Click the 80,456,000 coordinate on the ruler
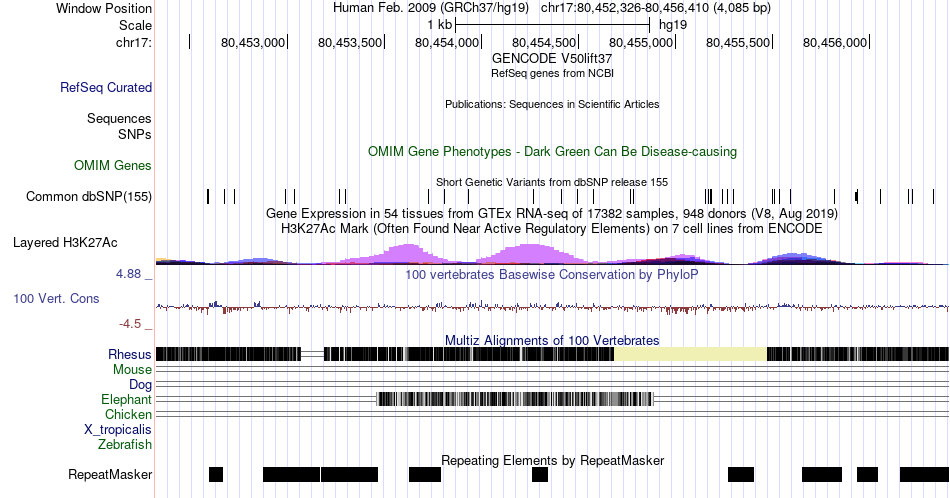This screenshot has width=950, height=498. (835, 42)
